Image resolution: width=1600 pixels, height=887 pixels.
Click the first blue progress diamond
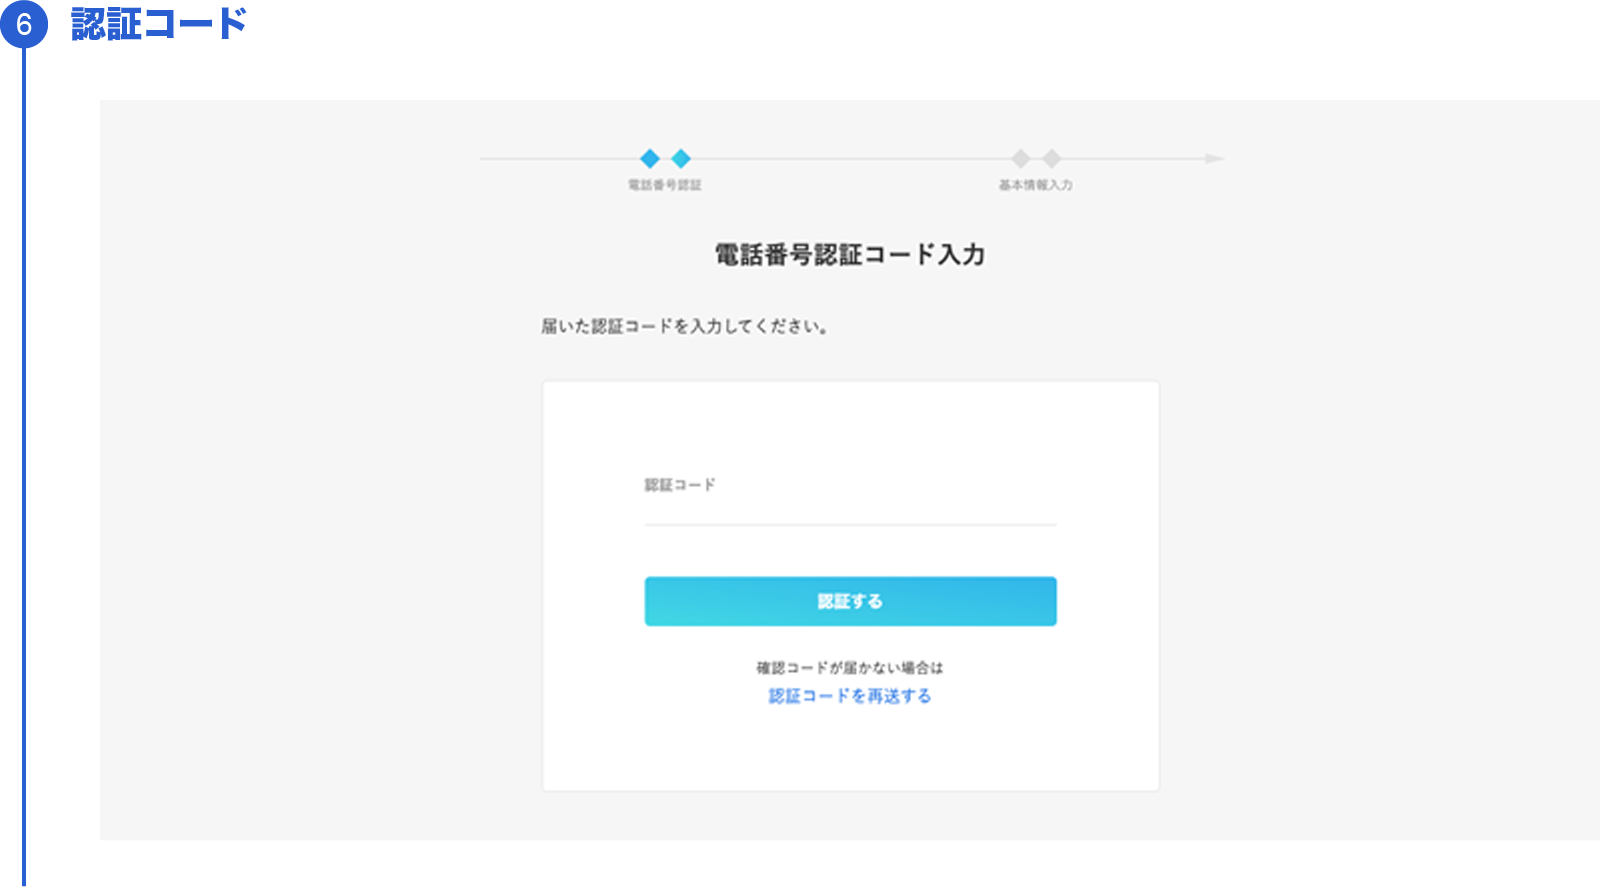coord(650,158)
